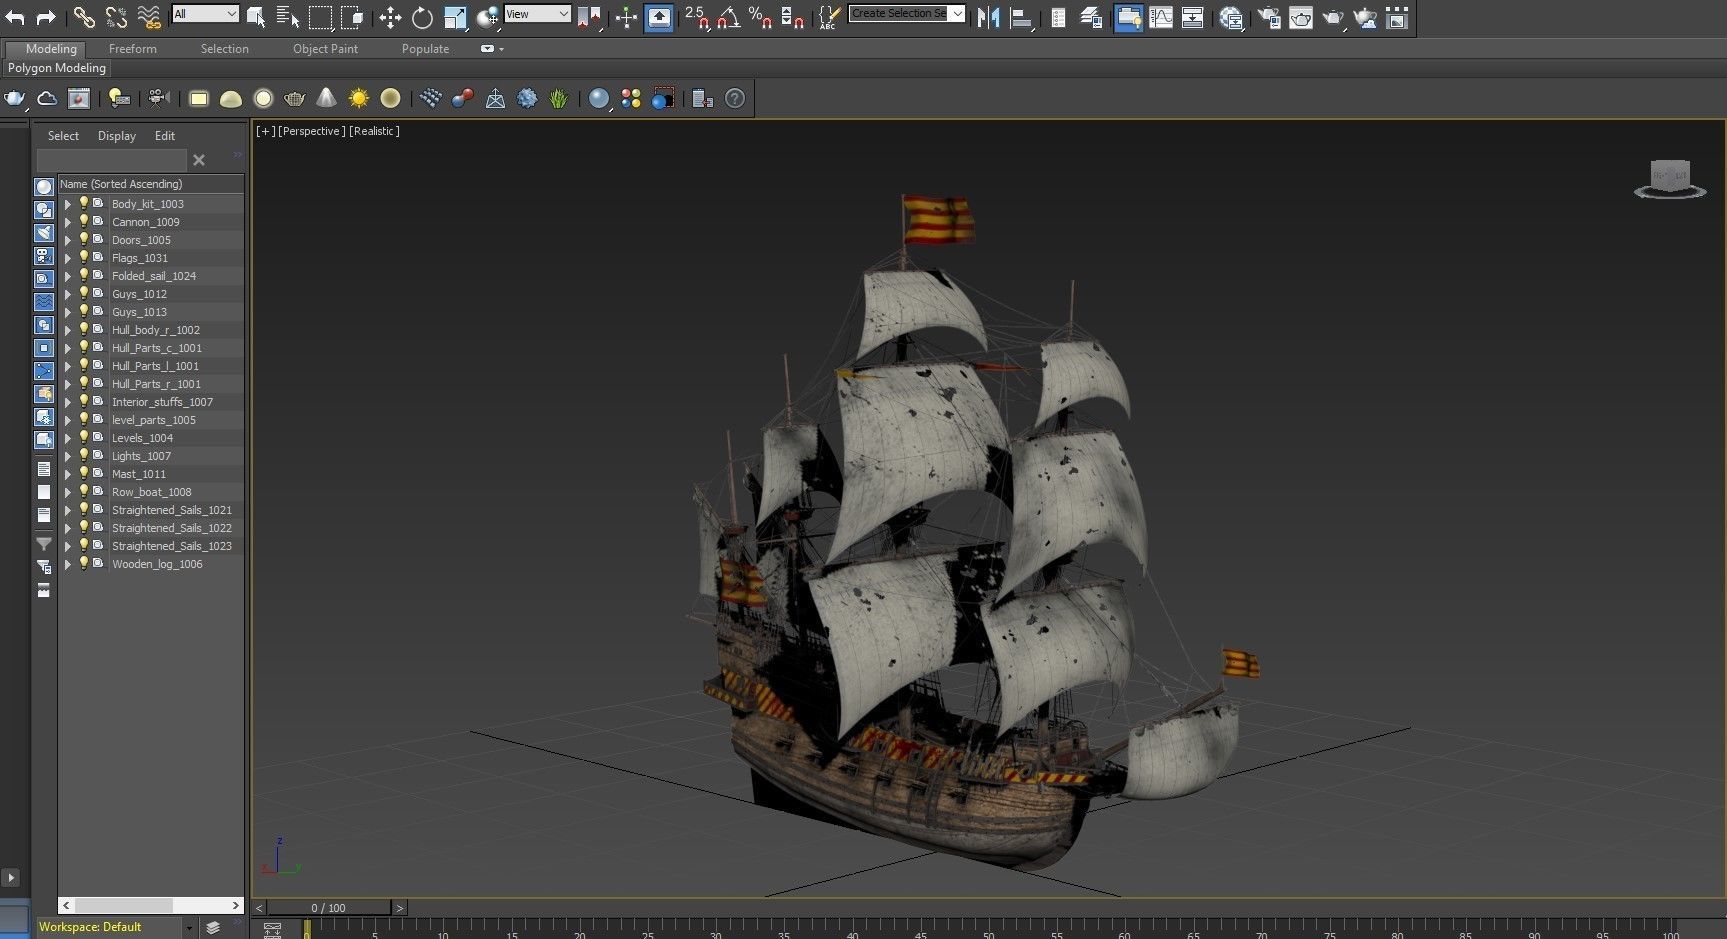Open the Schematic View icon
This screenshot has width=1727, height=939.
1193,17
